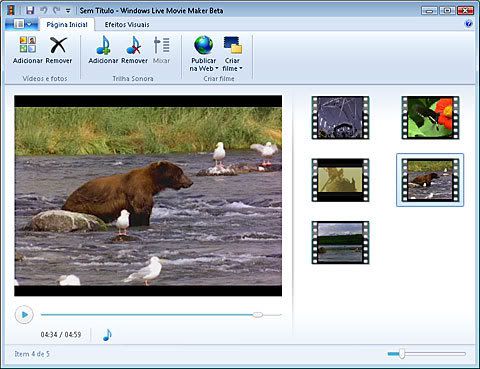Click the Remover videos e fotos X icon

(58, 45)
